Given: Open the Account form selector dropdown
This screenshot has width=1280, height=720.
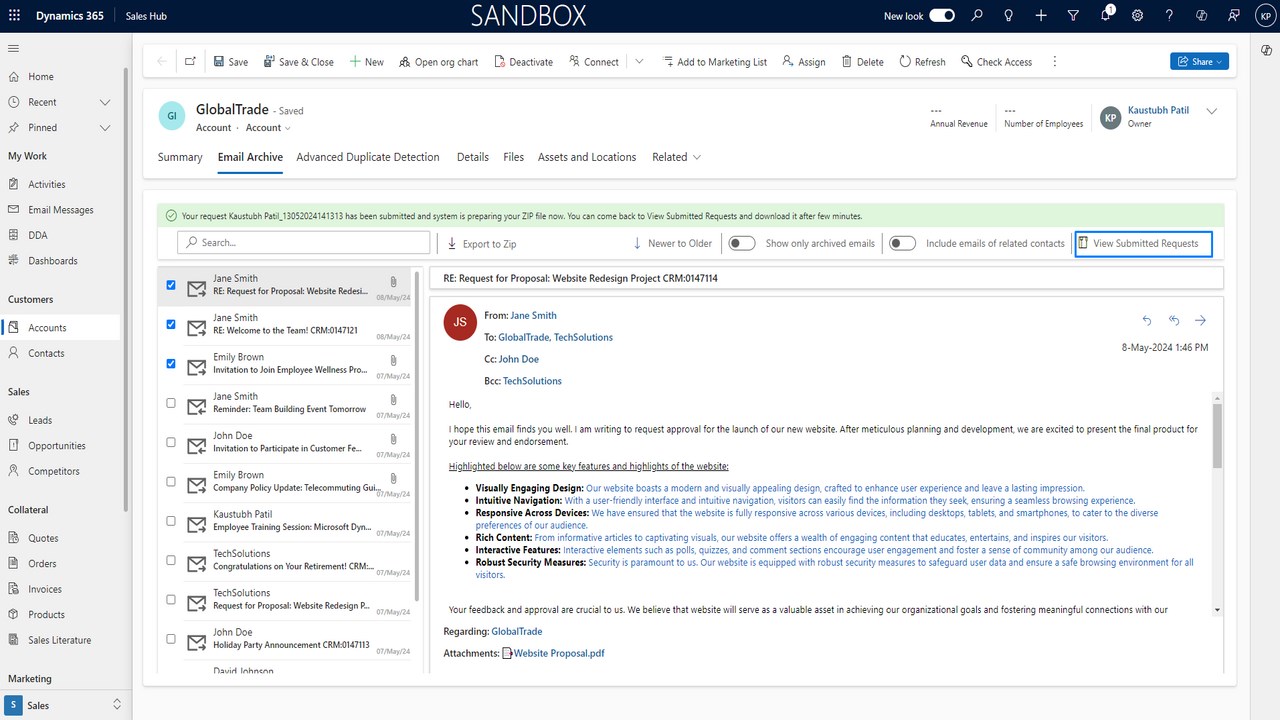Looking at the screenshot, I should click(269, 128).
